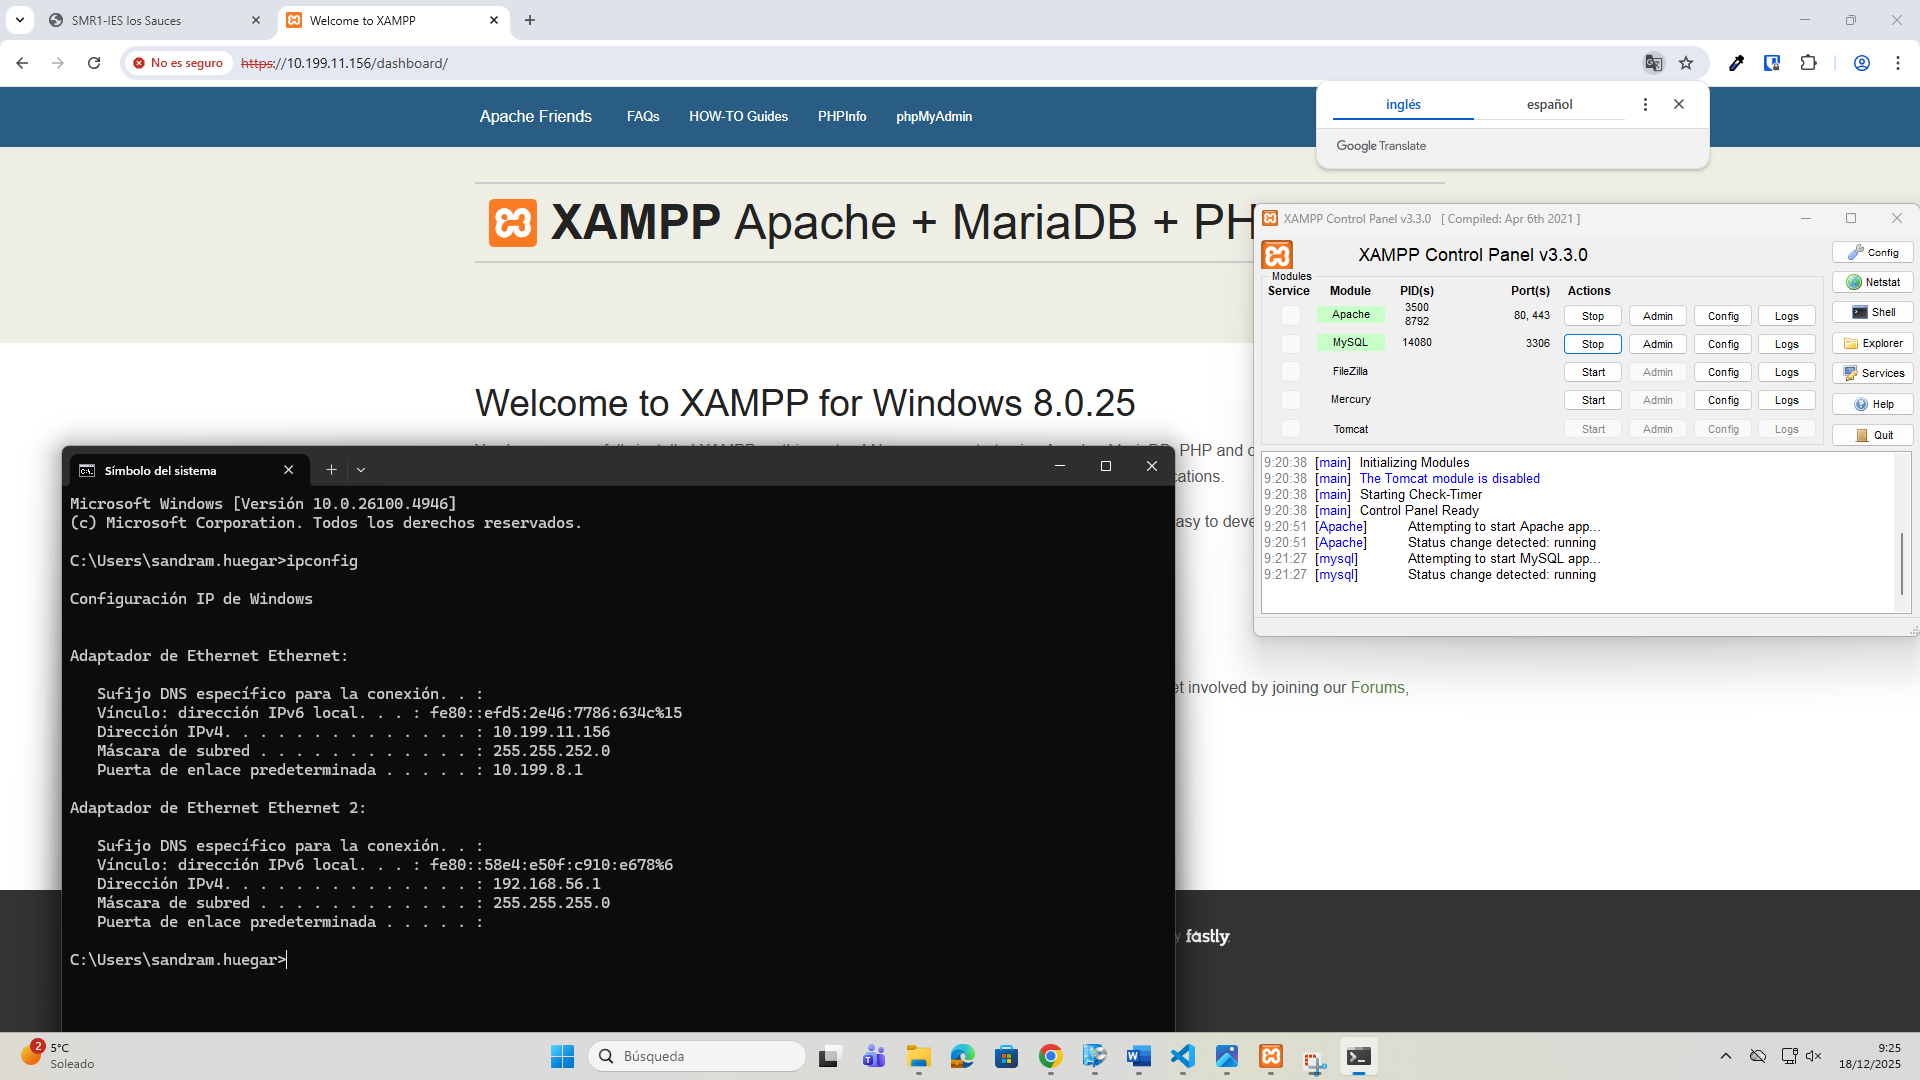This screenshot has height=1080, width=1920.
Task: Open translate popup options menu
Action: [x=1645, y=103]
